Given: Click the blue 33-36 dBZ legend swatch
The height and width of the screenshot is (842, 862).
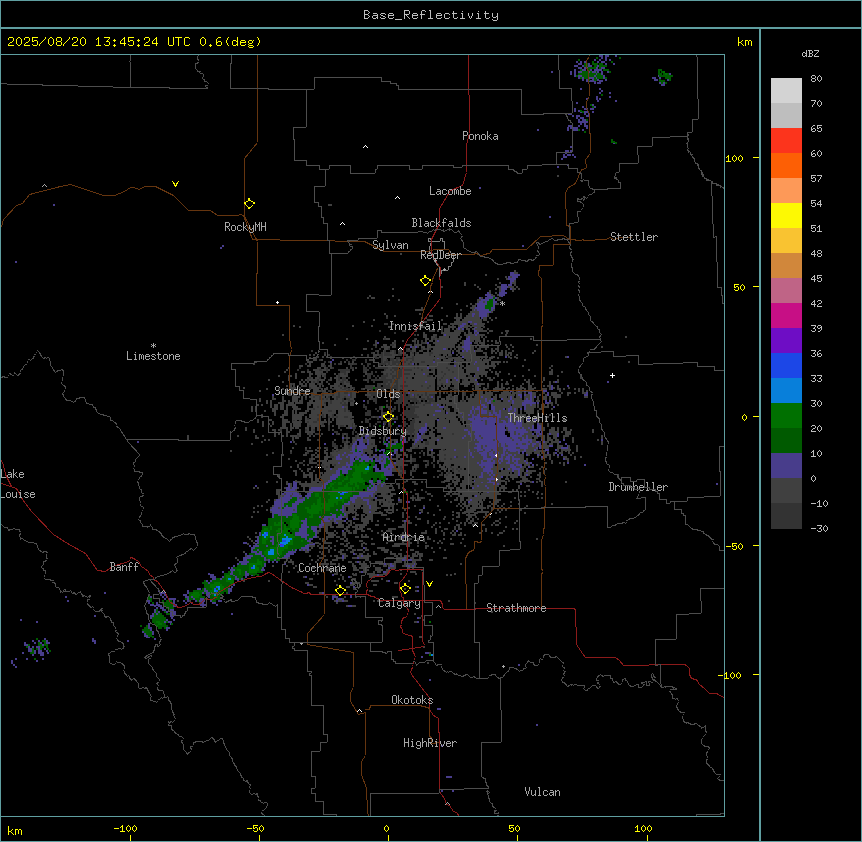Looking at the screenshot, I should 786,365.
